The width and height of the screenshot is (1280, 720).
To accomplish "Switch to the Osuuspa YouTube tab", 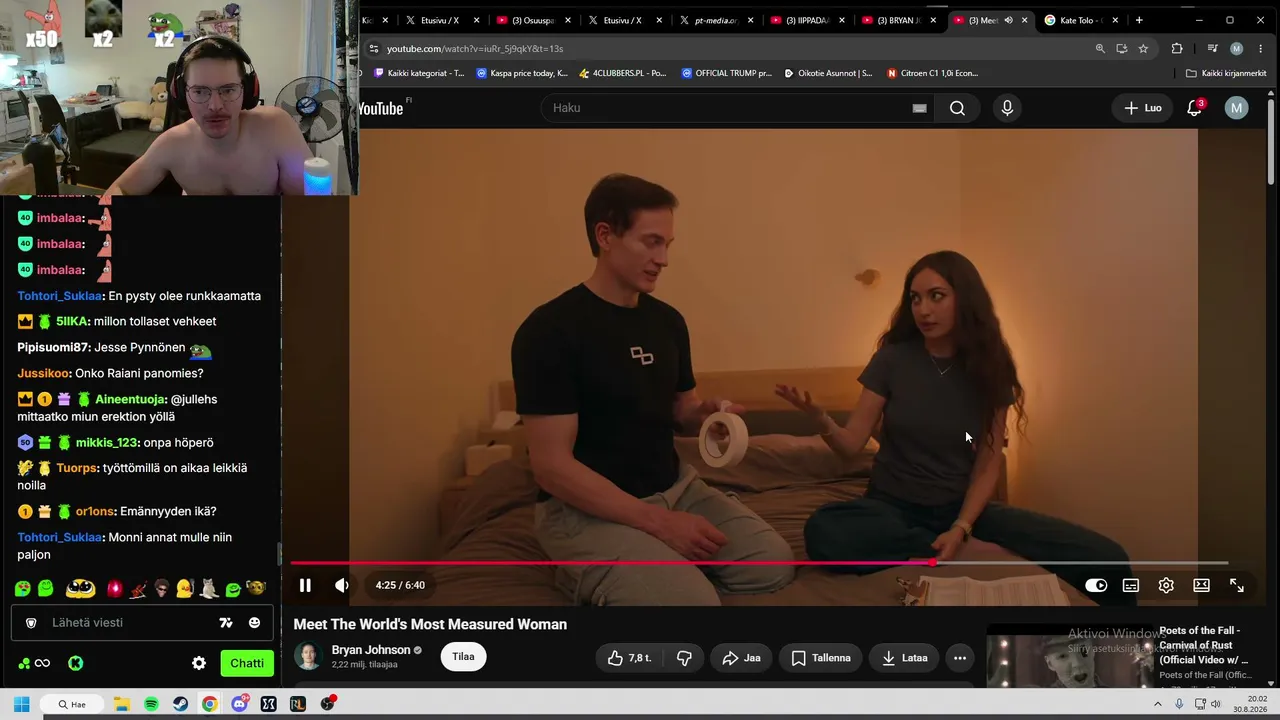I will click(x=532, y=20).
